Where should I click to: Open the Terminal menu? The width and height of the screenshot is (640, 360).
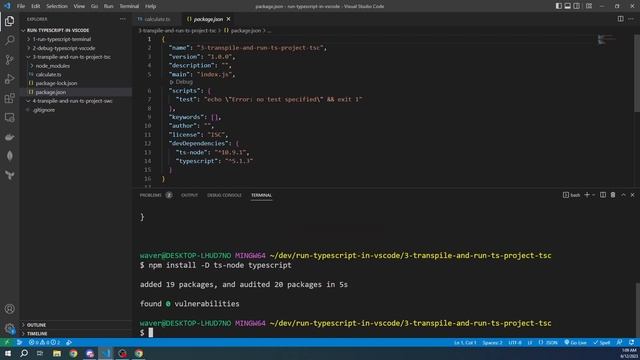click(129, 6)
